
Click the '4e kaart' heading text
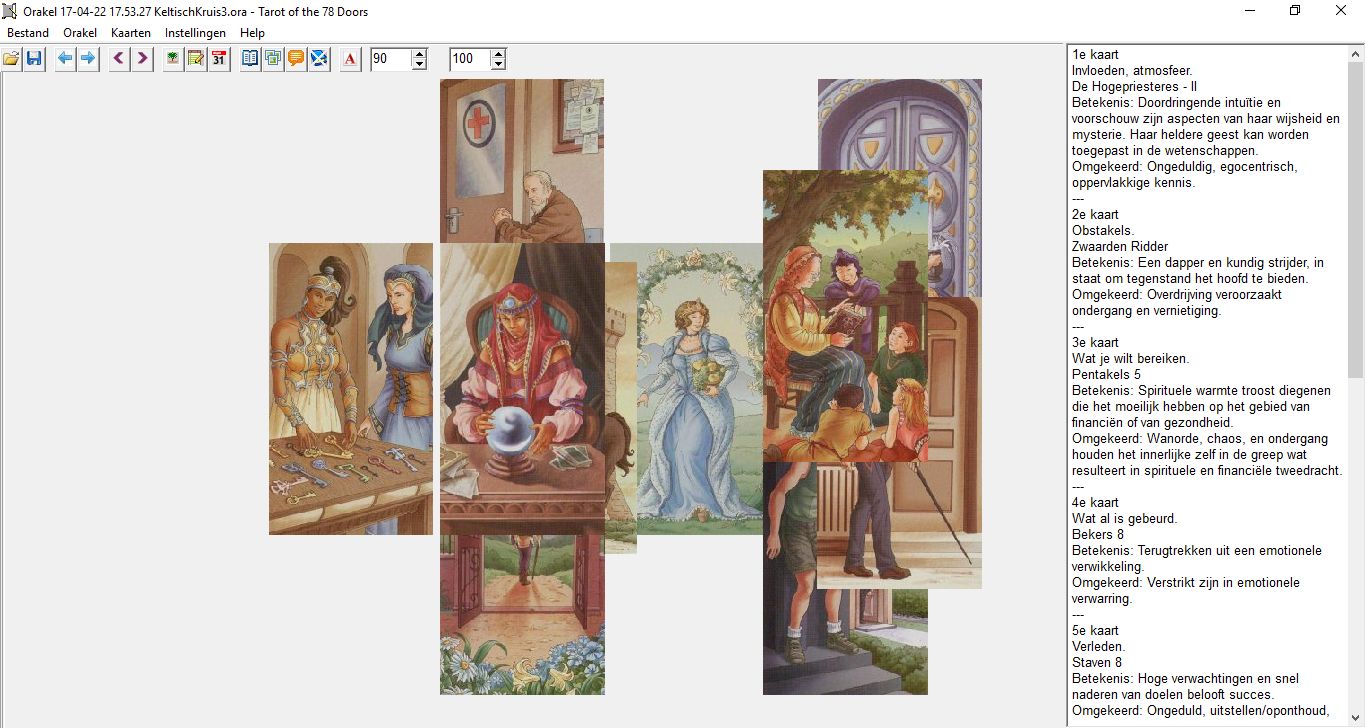(x=1095, y=503)
